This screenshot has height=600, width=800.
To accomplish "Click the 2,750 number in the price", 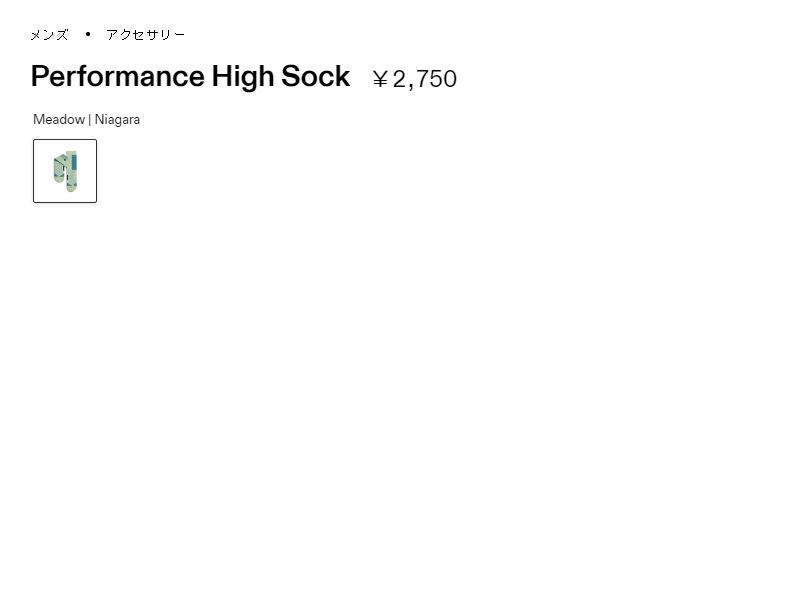I will coord(425,79).
